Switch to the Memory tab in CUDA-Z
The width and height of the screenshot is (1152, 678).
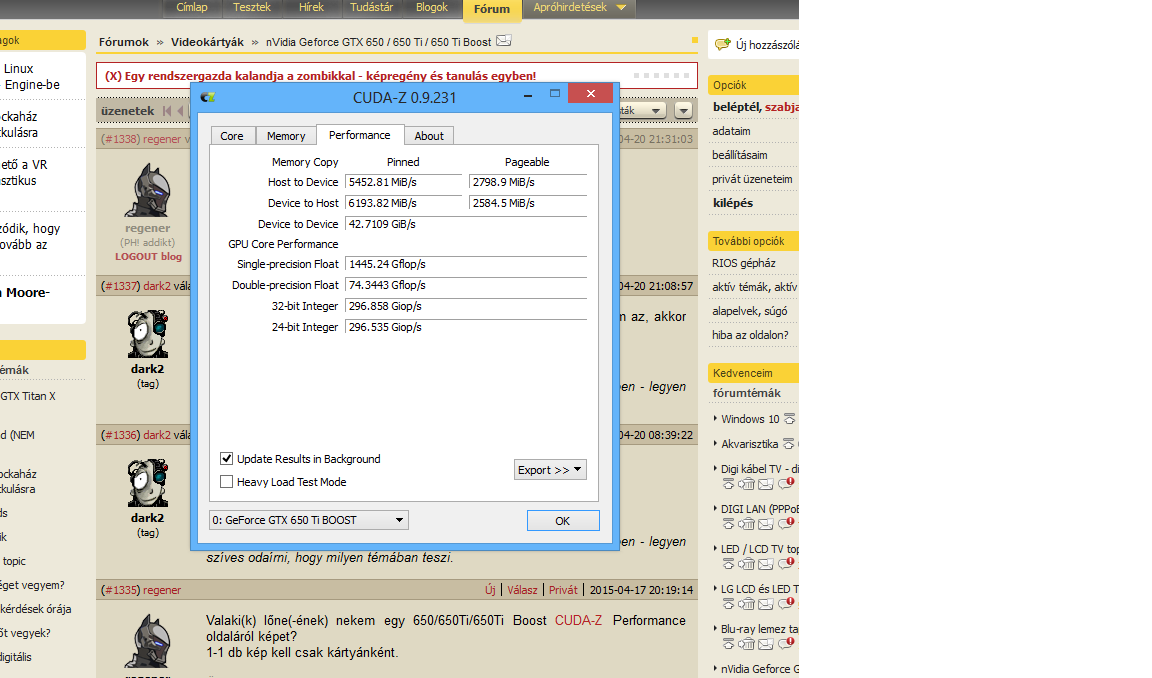(286, 136)
